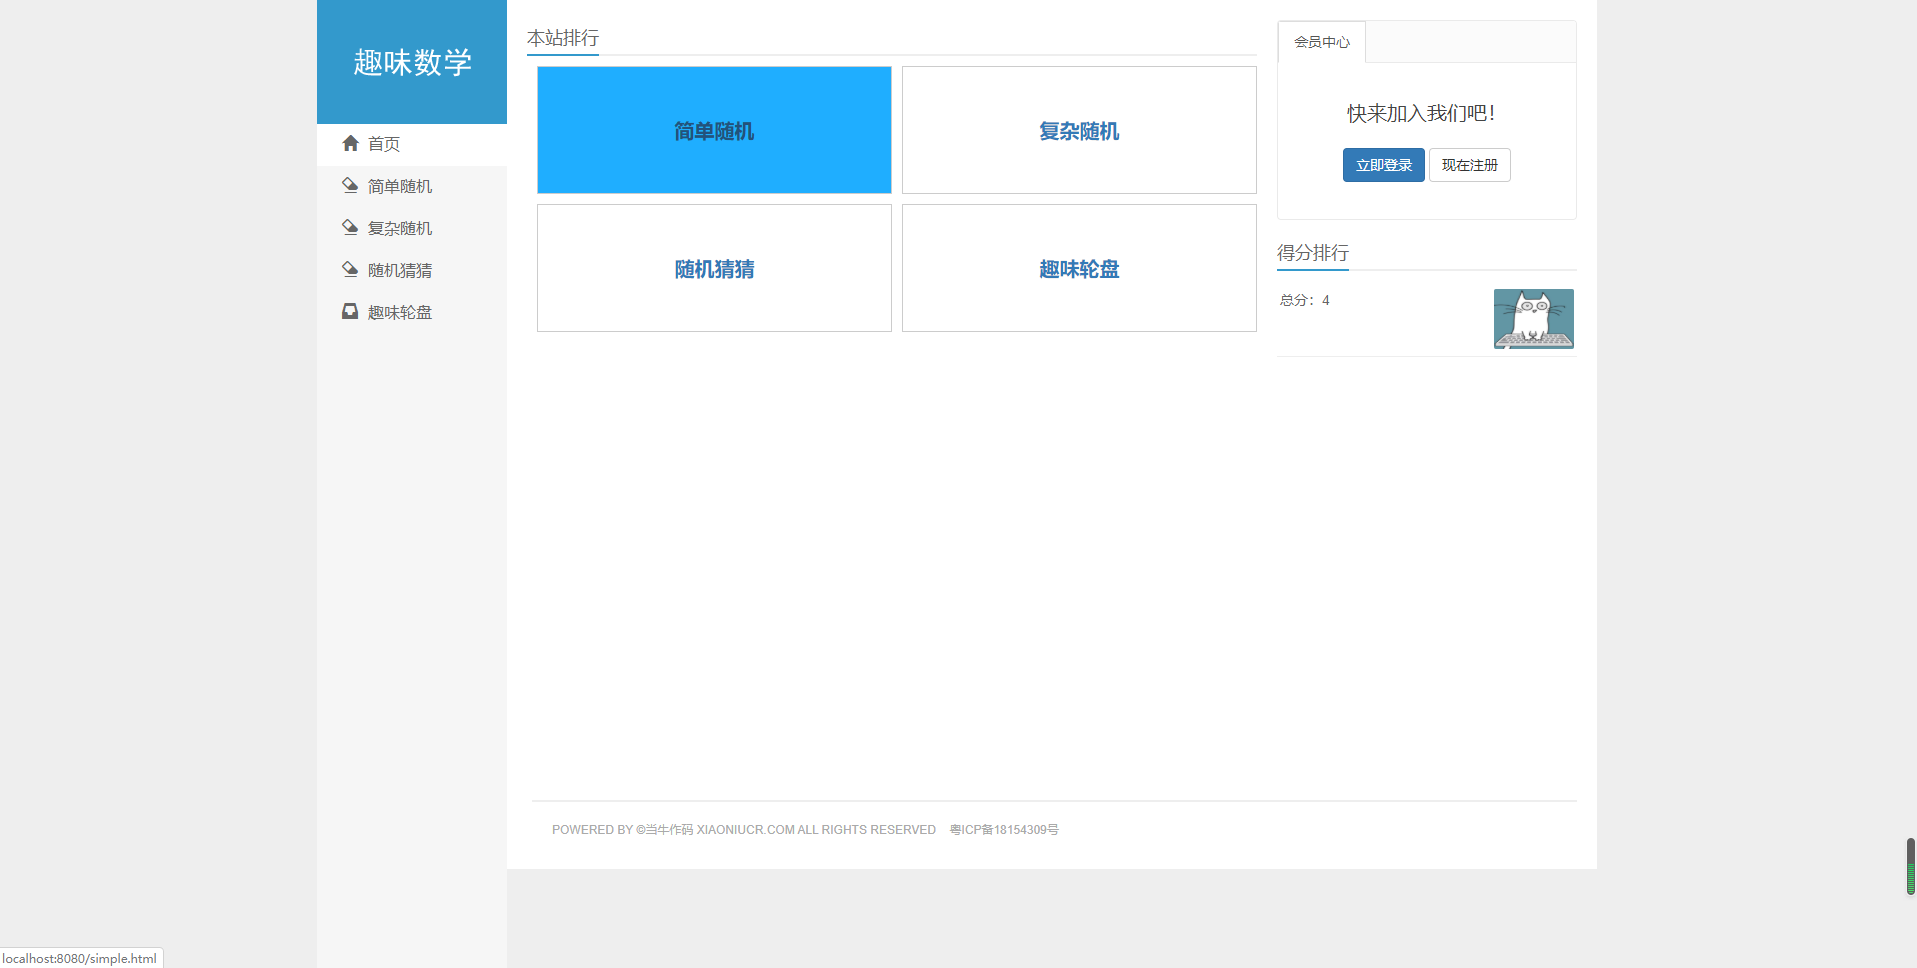The width and height of the screenshot is (1917, 968).
Task: Click the 快来加入我们吧! text
Action: click(1421, 113)
